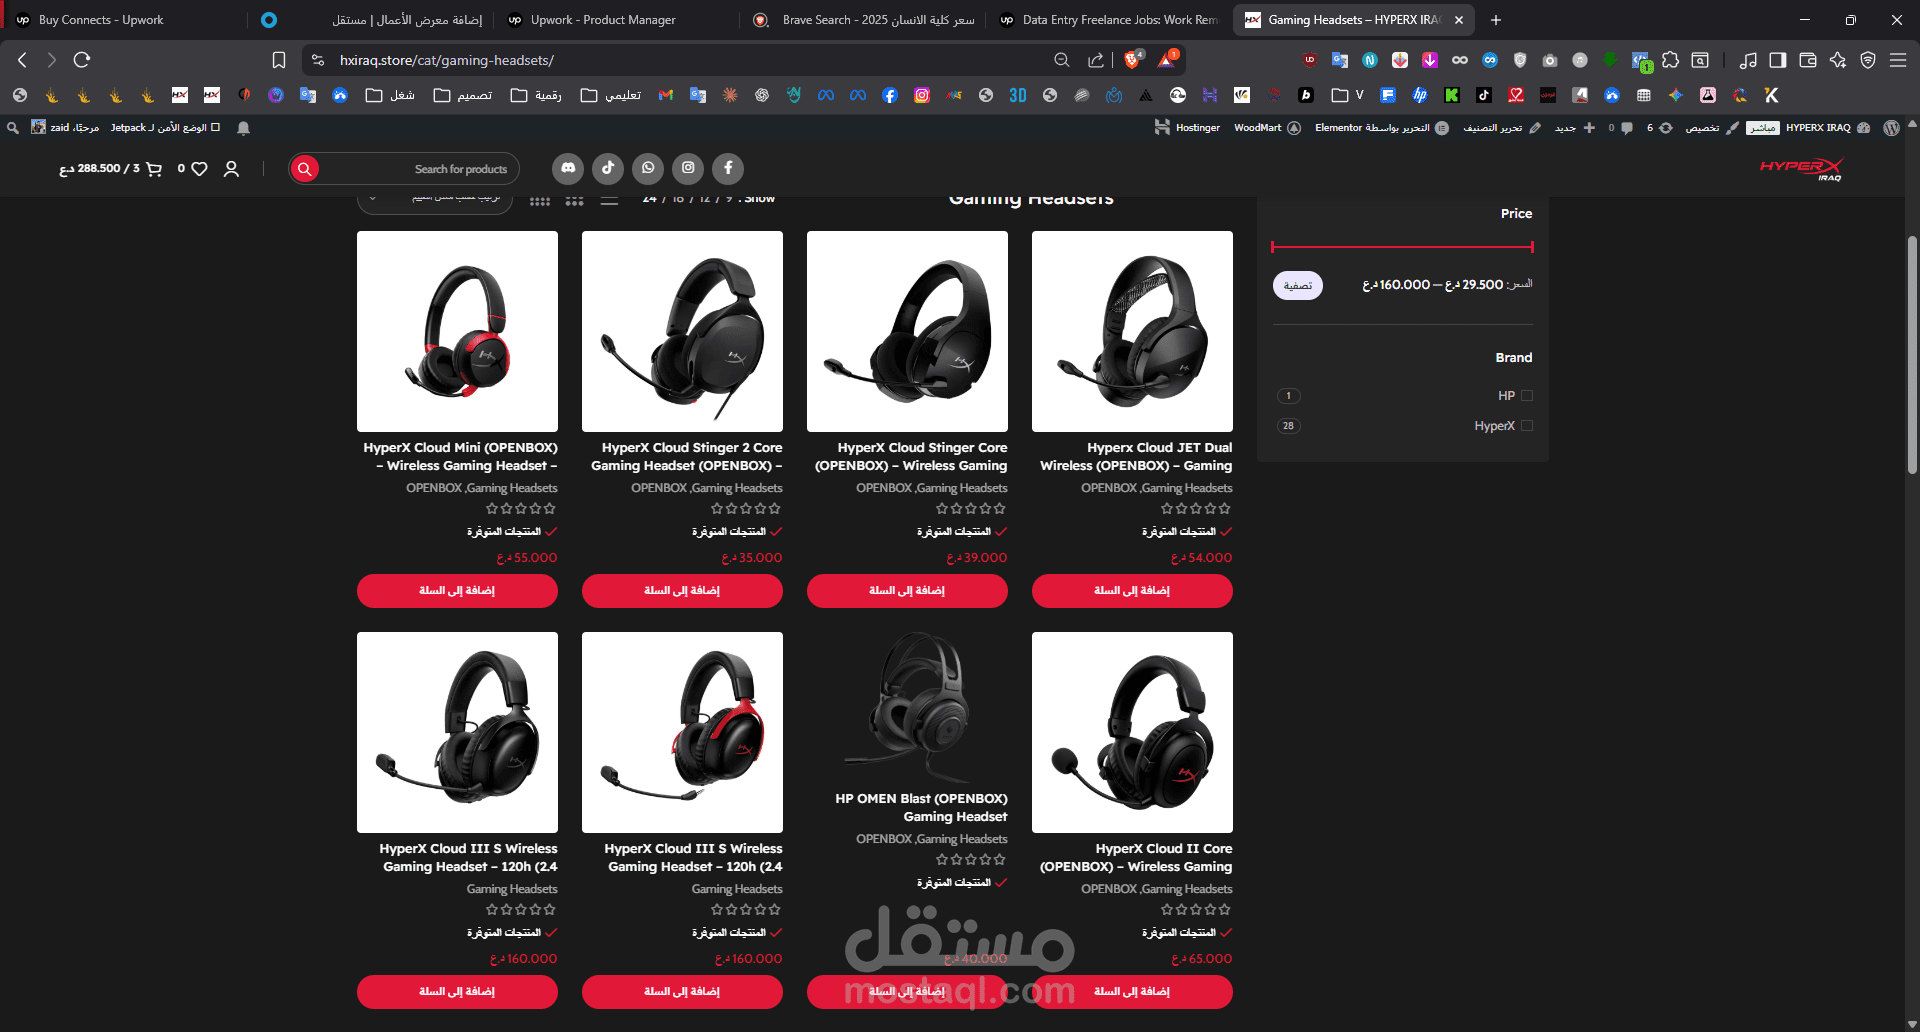Focus the Search for products field
Image resolution: width=1920 pixels, height=1032 pixels.
click(x=418, y=169)
